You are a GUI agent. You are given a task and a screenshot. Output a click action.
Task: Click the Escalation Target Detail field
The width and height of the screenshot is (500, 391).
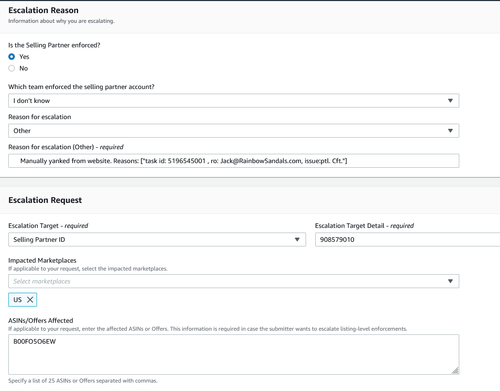tap(407, 239)
